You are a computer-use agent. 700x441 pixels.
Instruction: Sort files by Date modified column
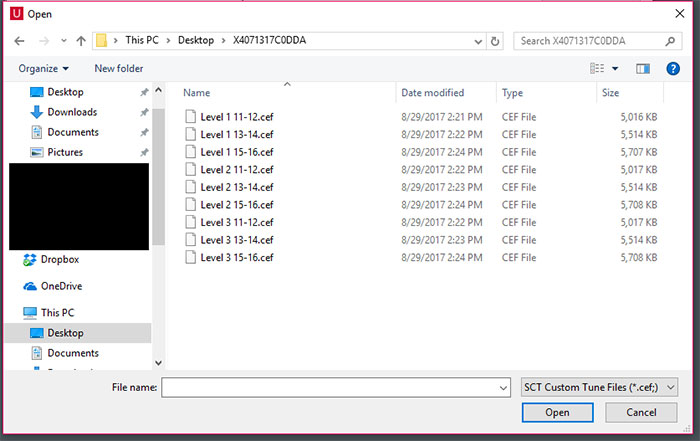coord(432,92)
